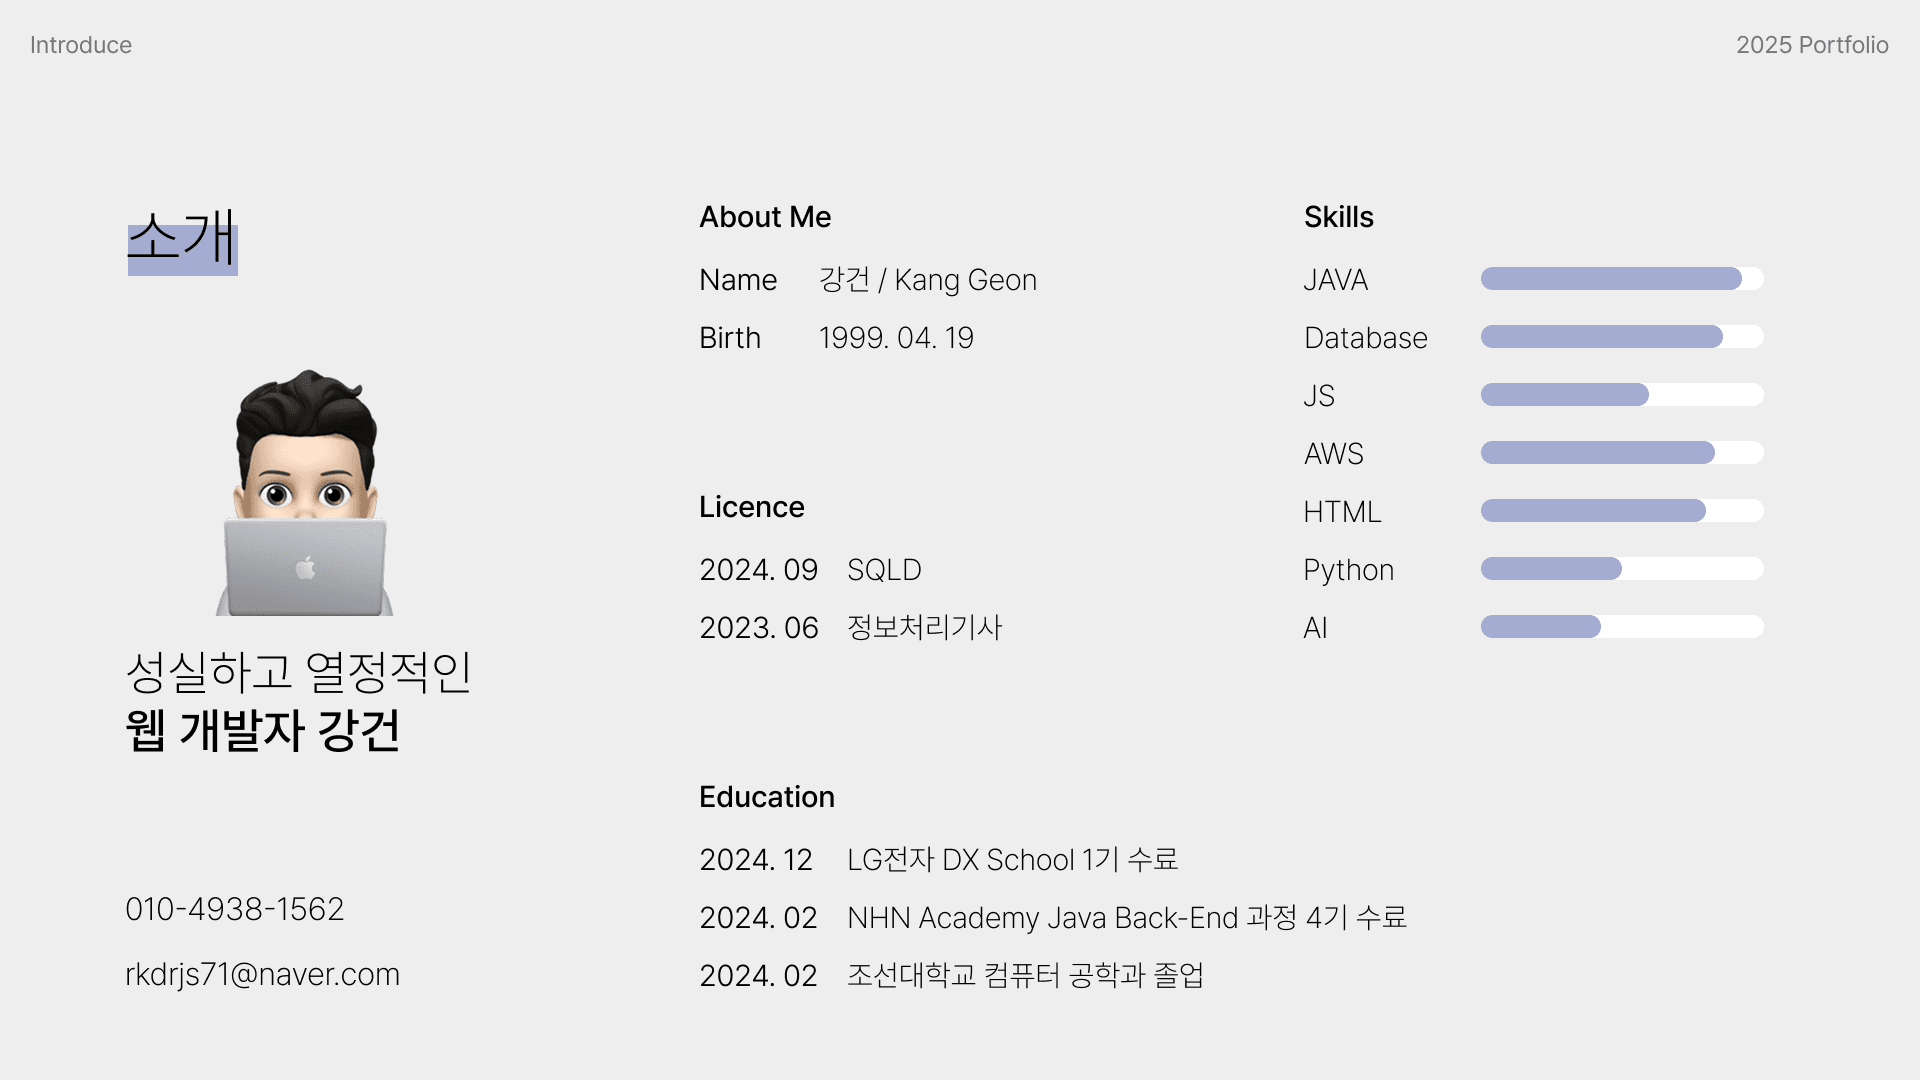Click the memoji avatar with laptop
Image resolution: width=1920 pixels, height=1080 pixels.
click(305, 492)
